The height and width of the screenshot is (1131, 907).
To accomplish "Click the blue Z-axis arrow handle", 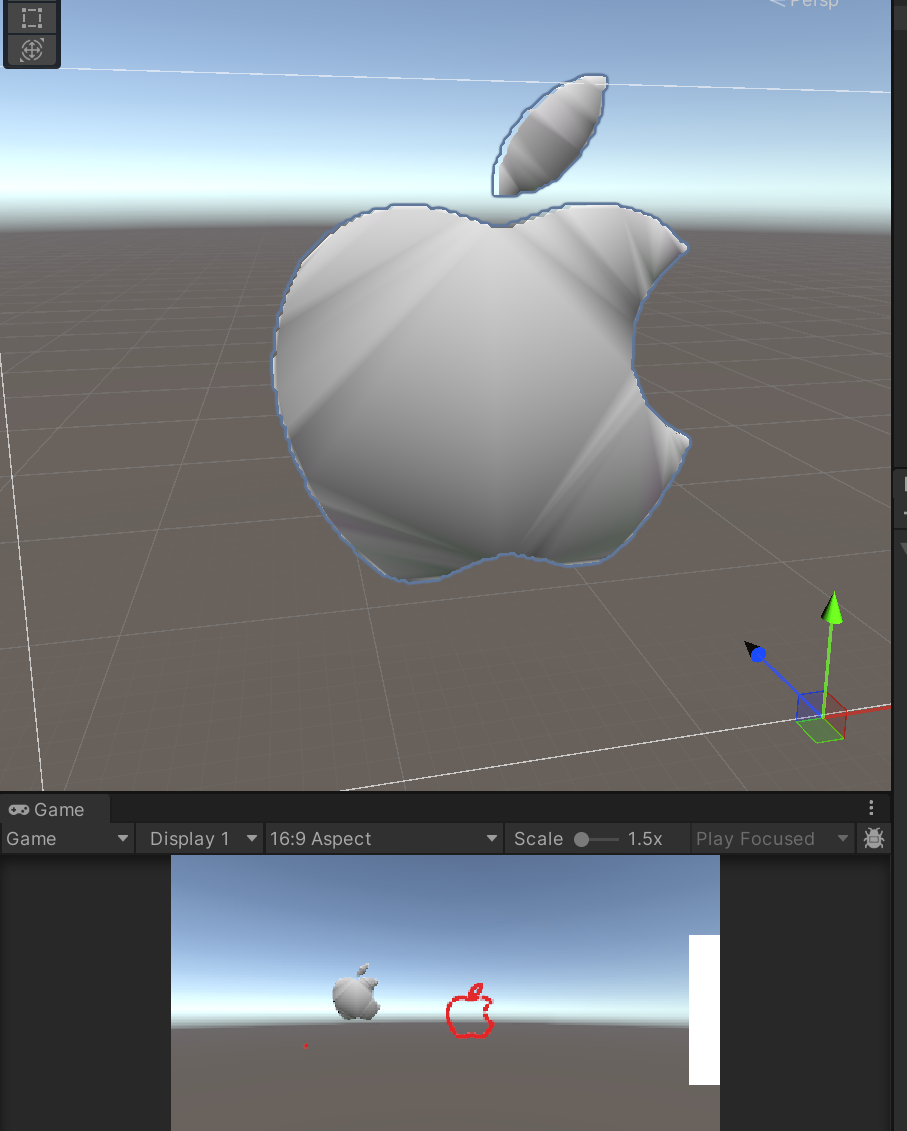I will point(757,654).
